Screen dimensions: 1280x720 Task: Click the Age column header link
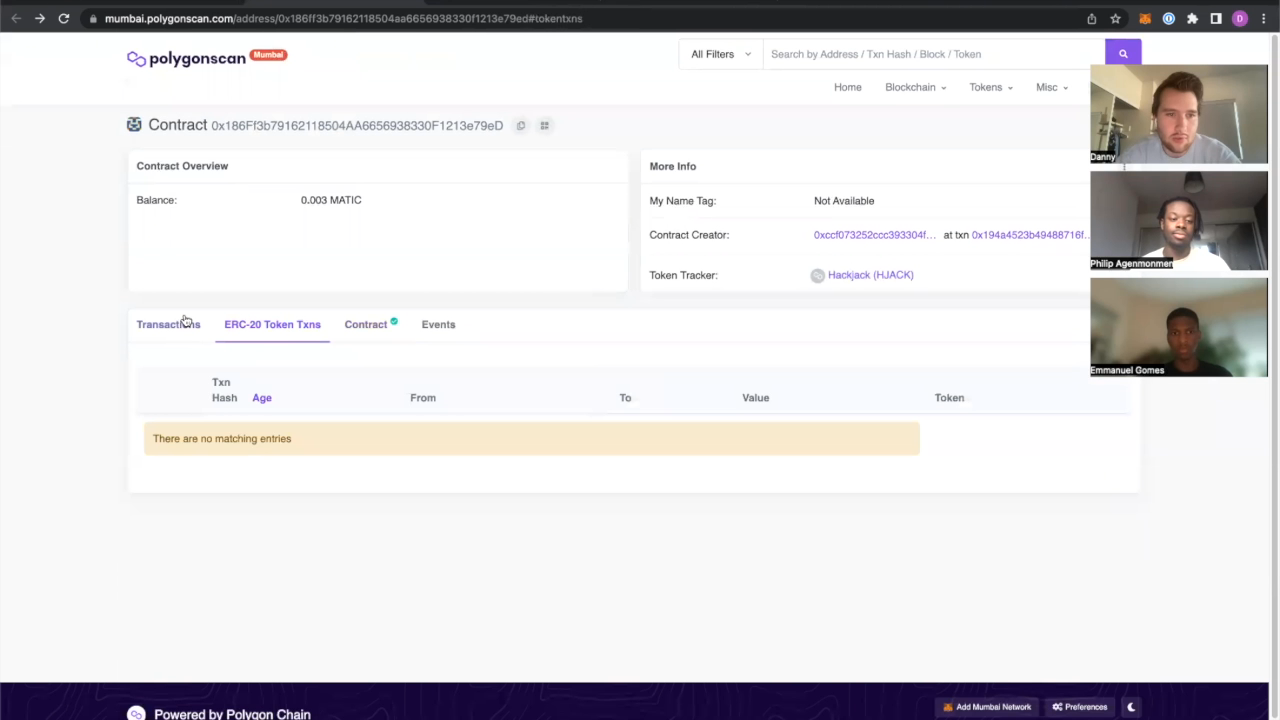tap(262, 398)
